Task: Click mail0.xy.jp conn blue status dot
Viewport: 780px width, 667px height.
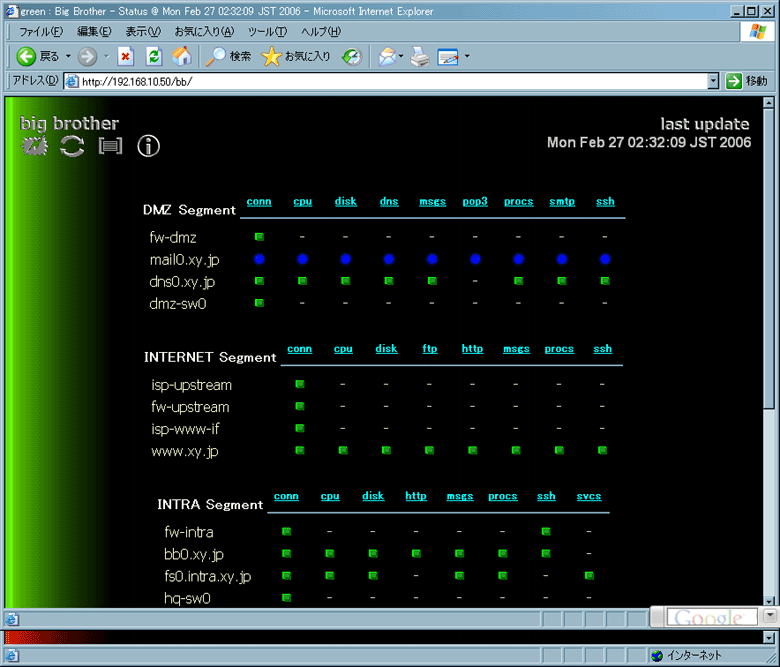Action: pos(259,259)
